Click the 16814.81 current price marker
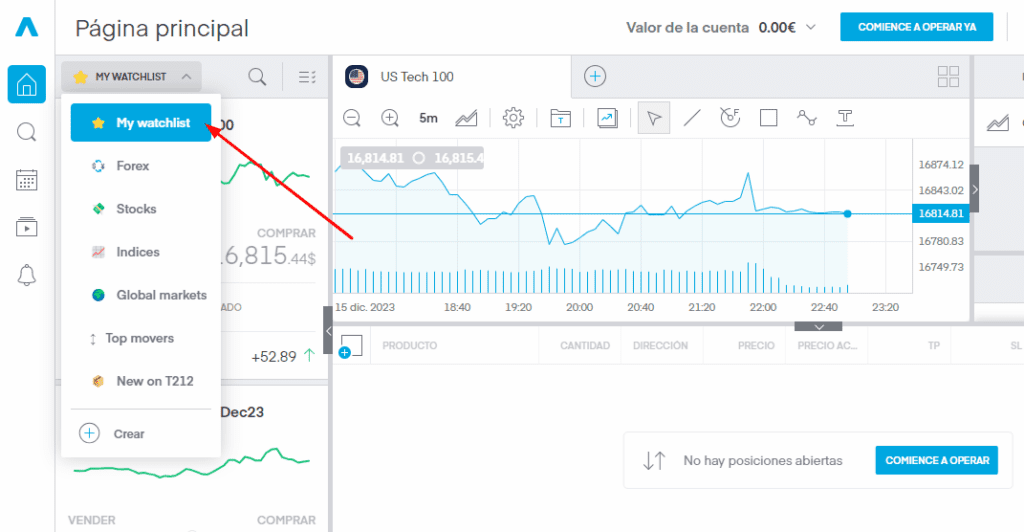The width and height of the screenshot is (1024, 532). coord(940,213)
